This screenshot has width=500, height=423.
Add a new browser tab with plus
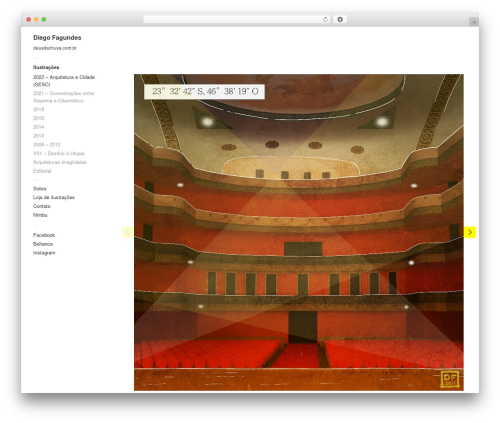point(474,22)
